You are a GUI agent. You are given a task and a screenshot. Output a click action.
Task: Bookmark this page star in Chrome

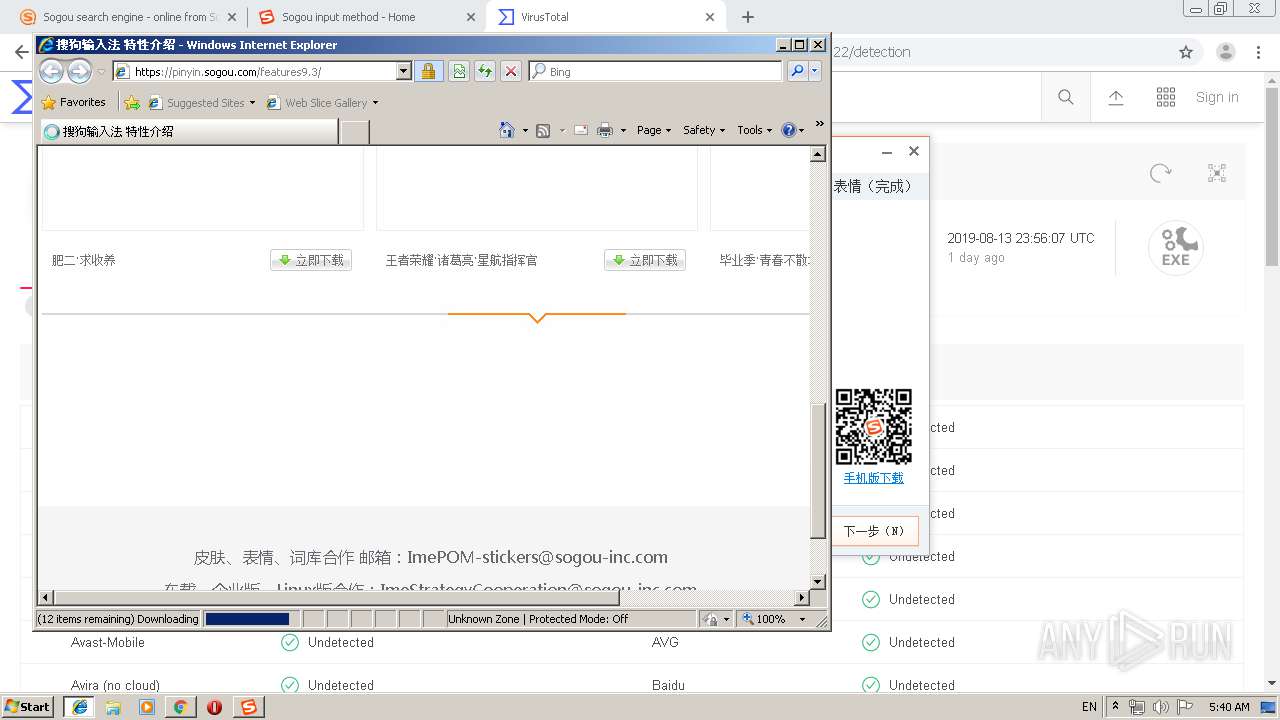(x=1186, y=52)
